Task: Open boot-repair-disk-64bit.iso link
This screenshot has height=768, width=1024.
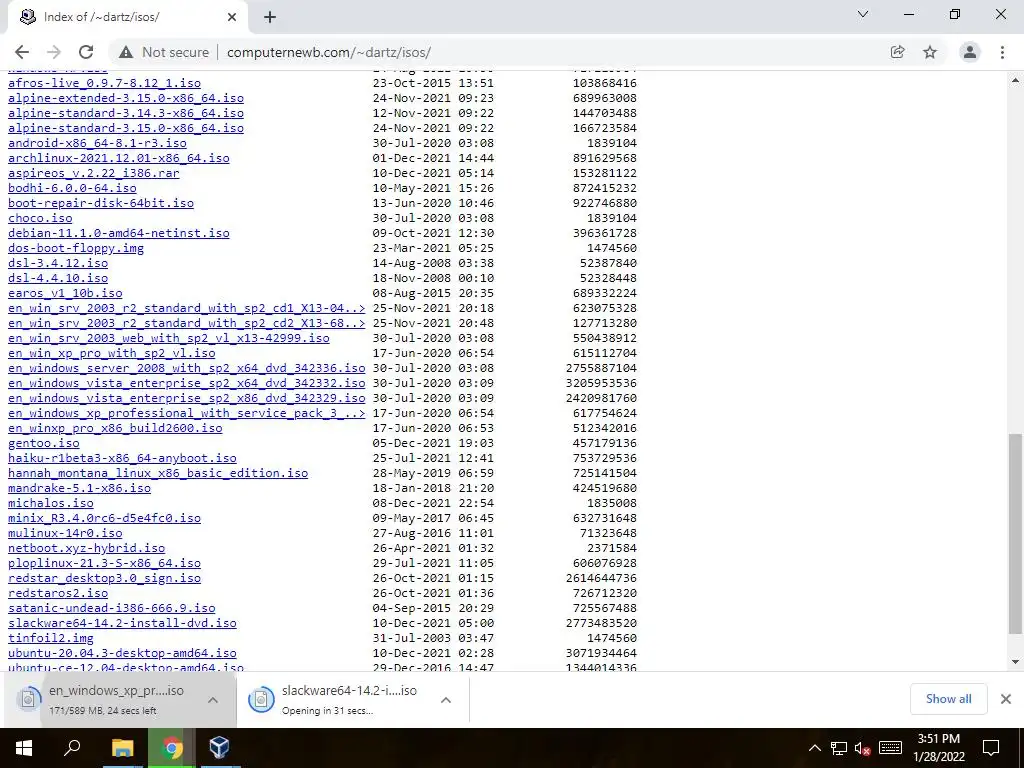Action: coord(101,203)
